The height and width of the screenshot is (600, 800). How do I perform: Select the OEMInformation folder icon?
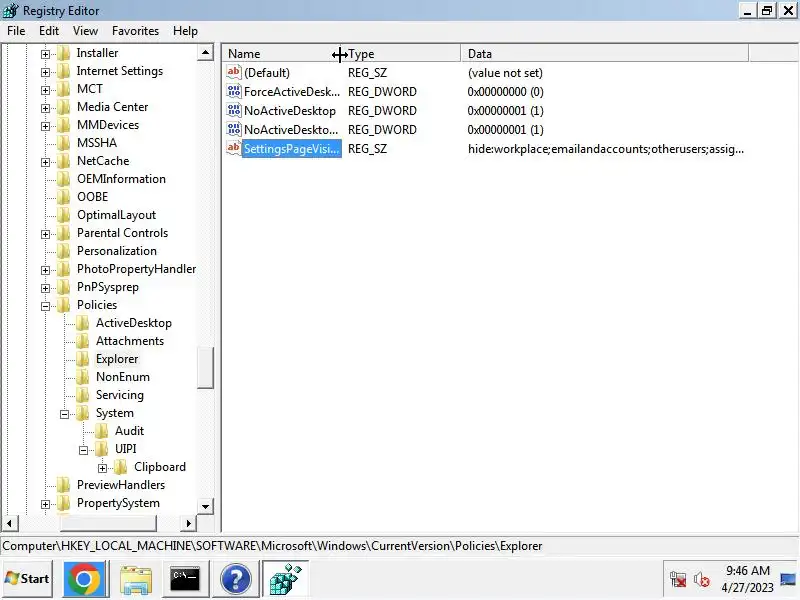(x=64, y=179)
